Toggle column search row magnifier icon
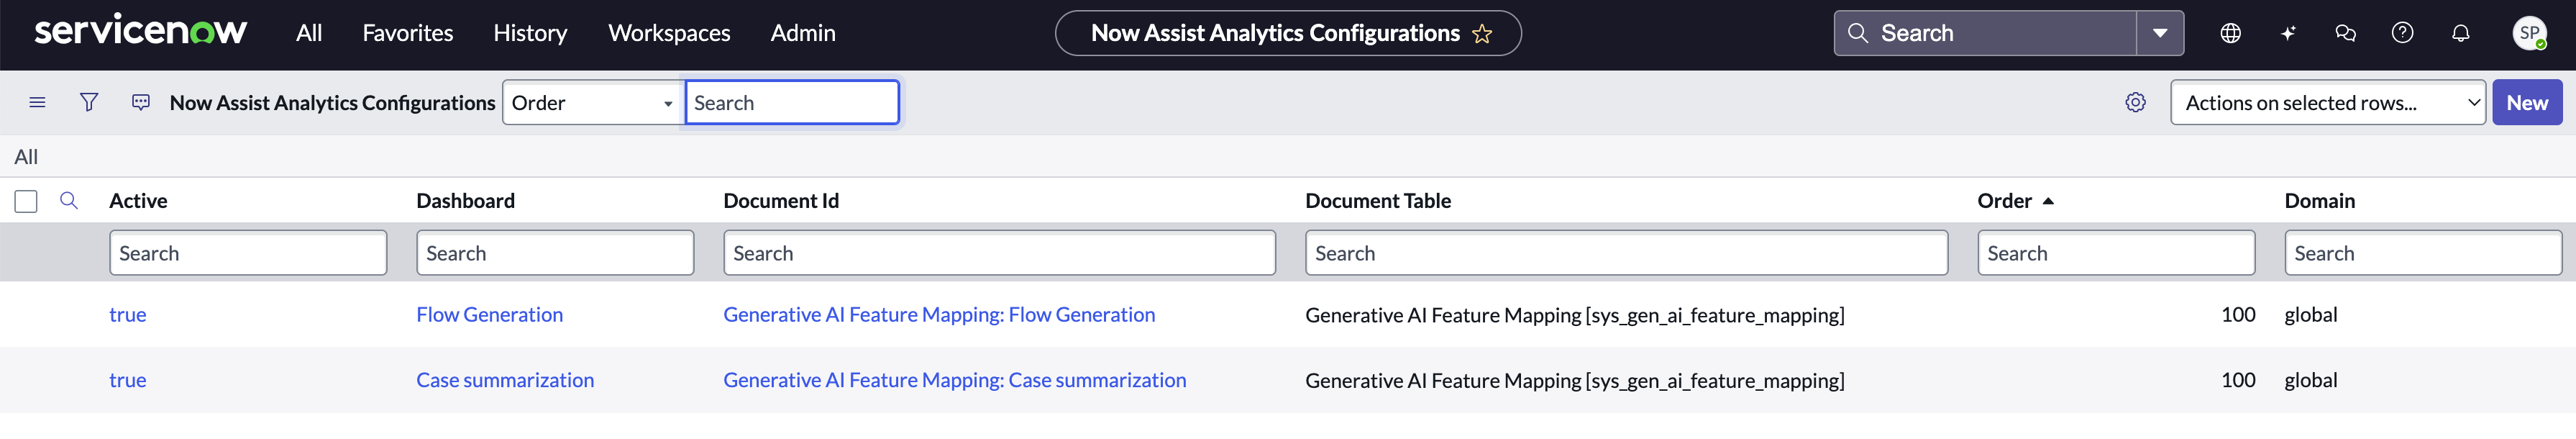The height and width of the screenshot is (439, 2576). (69, 200)
